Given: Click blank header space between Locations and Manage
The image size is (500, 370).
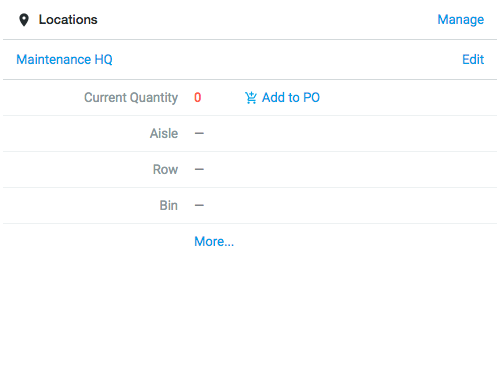Looking at the screenshot, I should pos(267,20).
